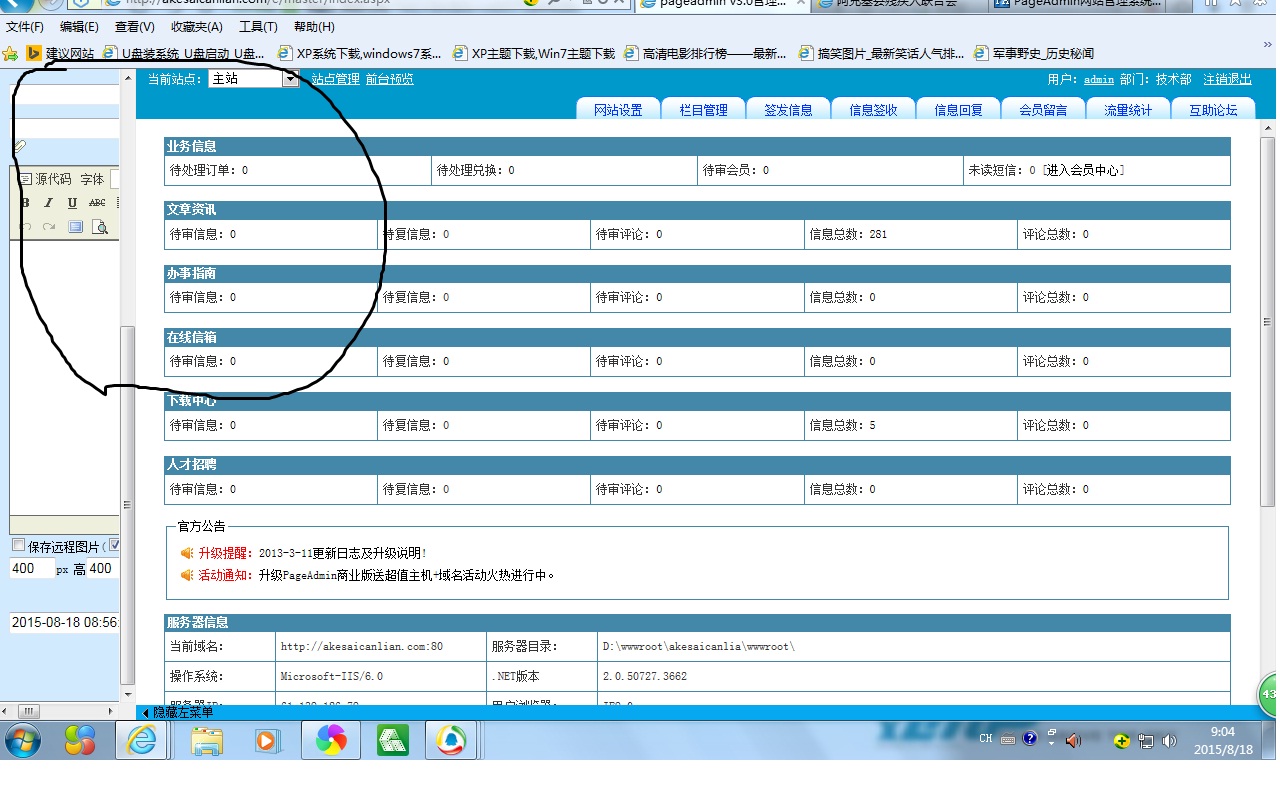
Task: Apply underline formatting in the editor
Action: point(72,203)
